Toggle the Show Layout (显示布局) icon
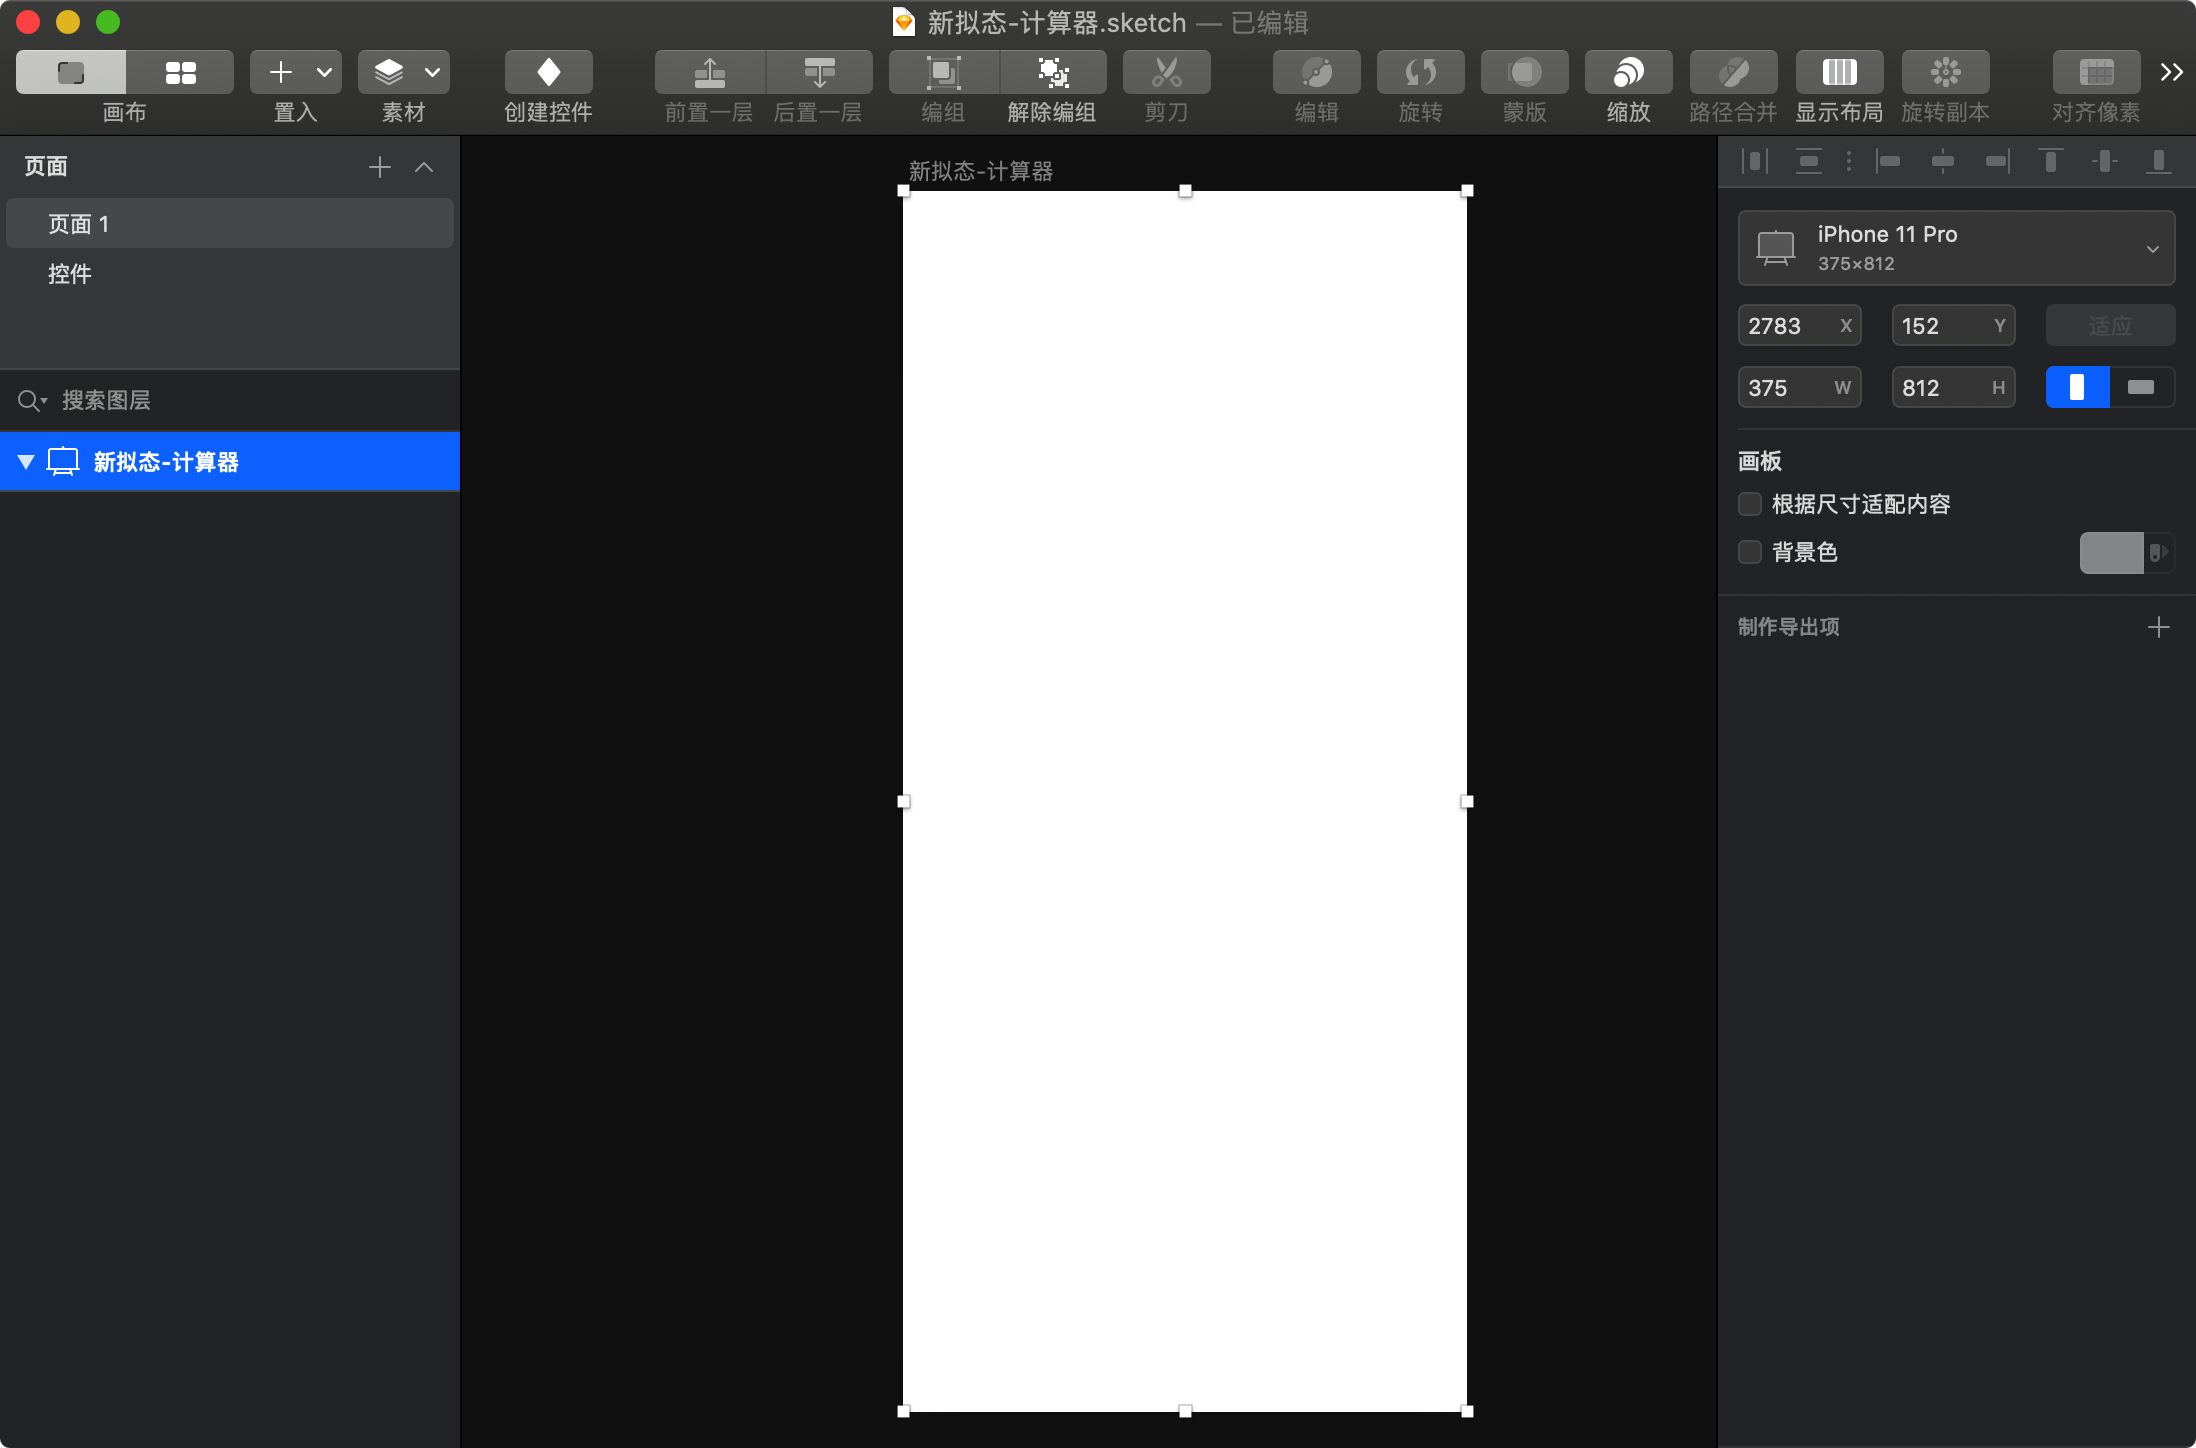The height and width of the screenshot is (1448, 2196). pyautogui.click(x=1839, y=72)
